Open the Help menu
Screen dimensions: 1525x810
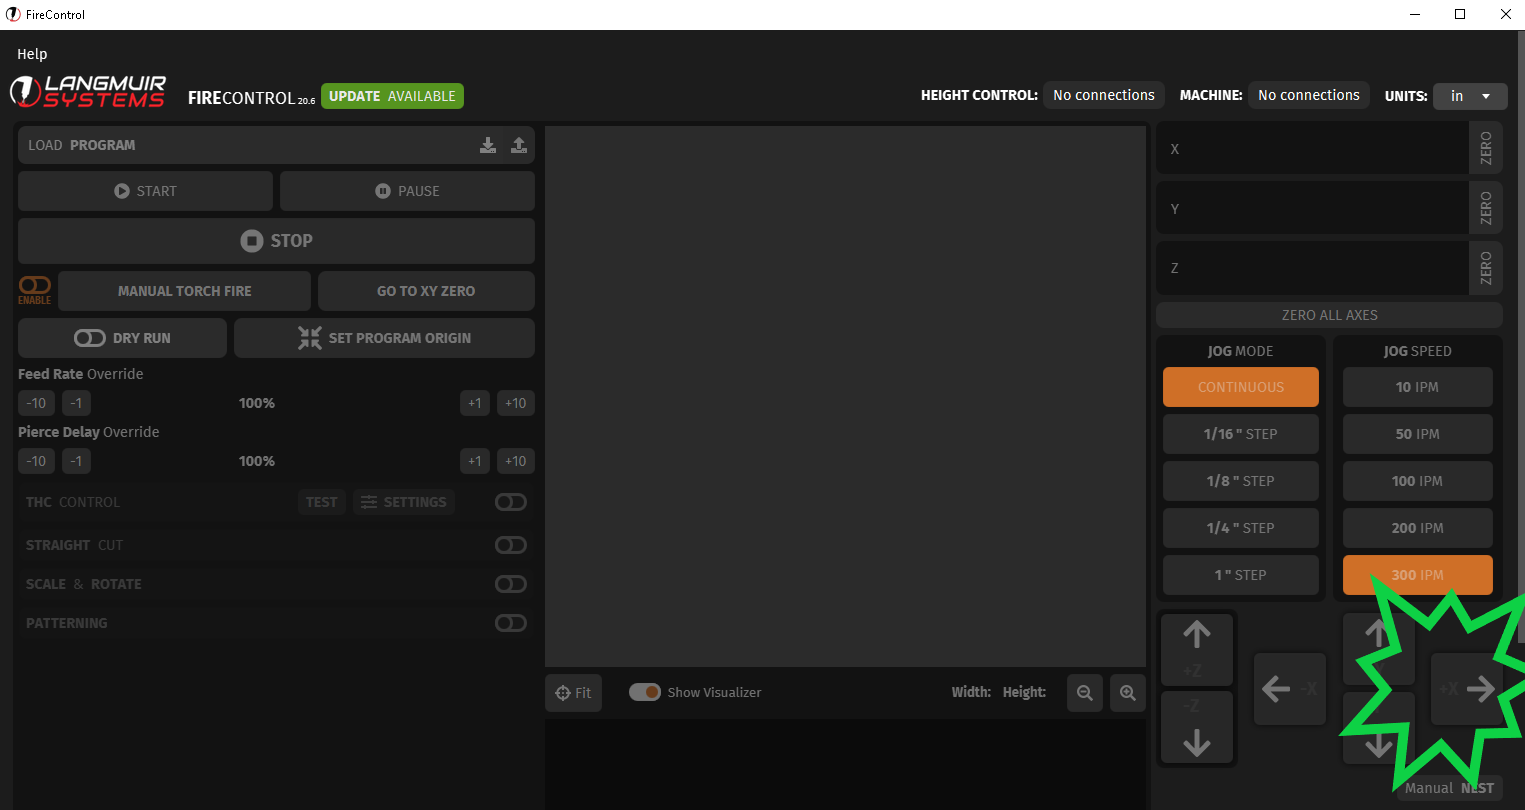tap(32, 54)
